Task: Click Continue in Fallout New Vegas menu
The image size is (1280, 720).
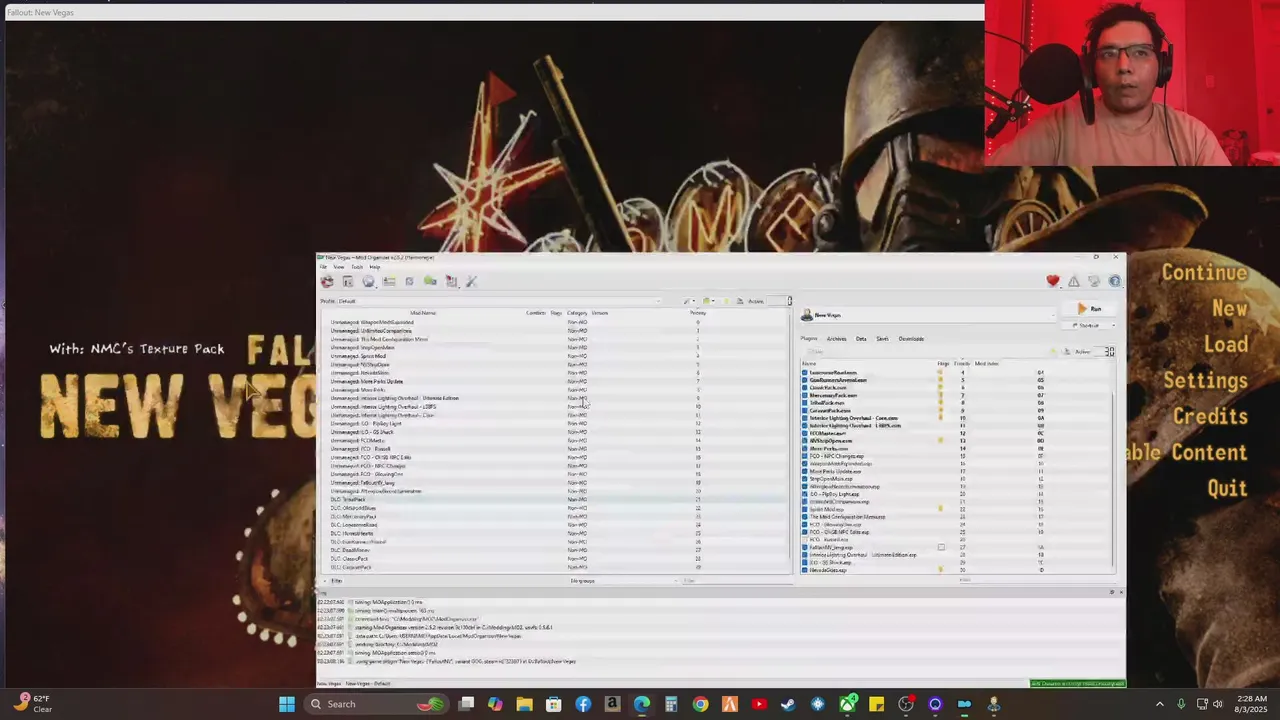Action: tap(1204, 273)
